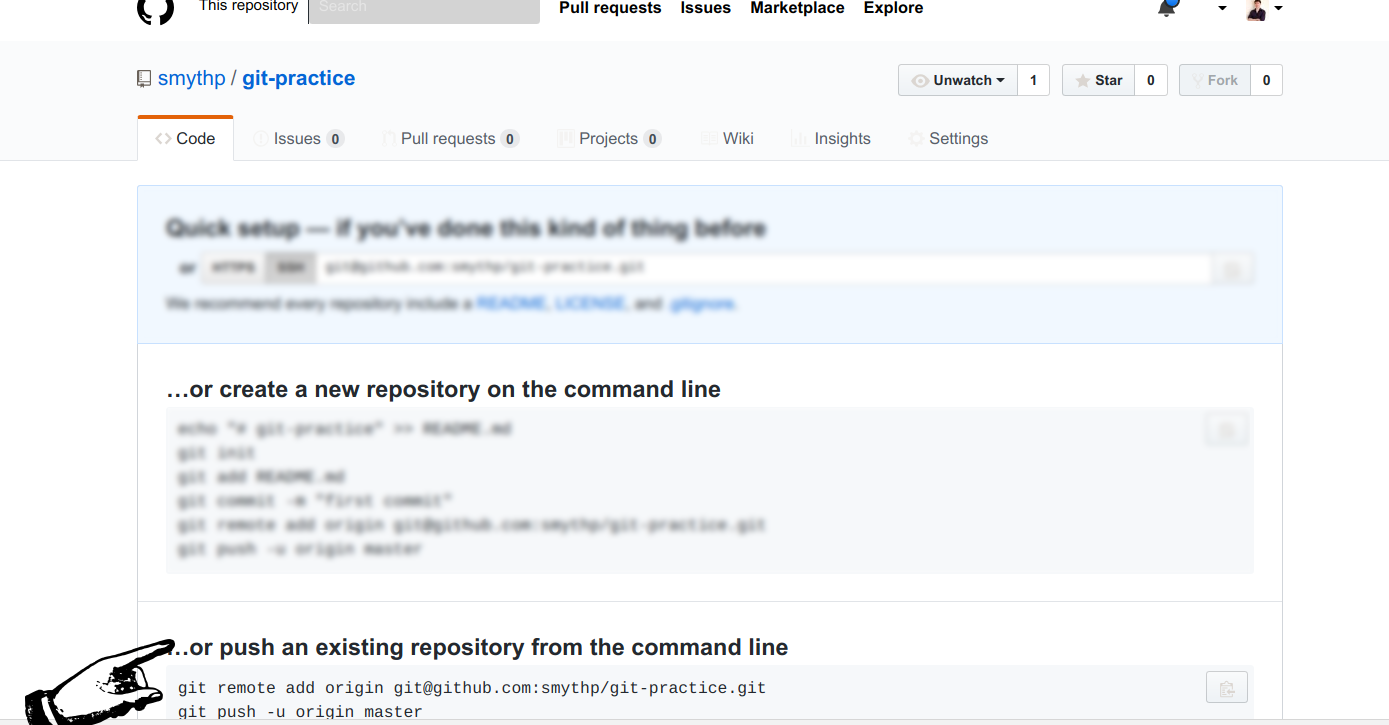
Task: Open the git-practice repository link
Action: [298, 78]
